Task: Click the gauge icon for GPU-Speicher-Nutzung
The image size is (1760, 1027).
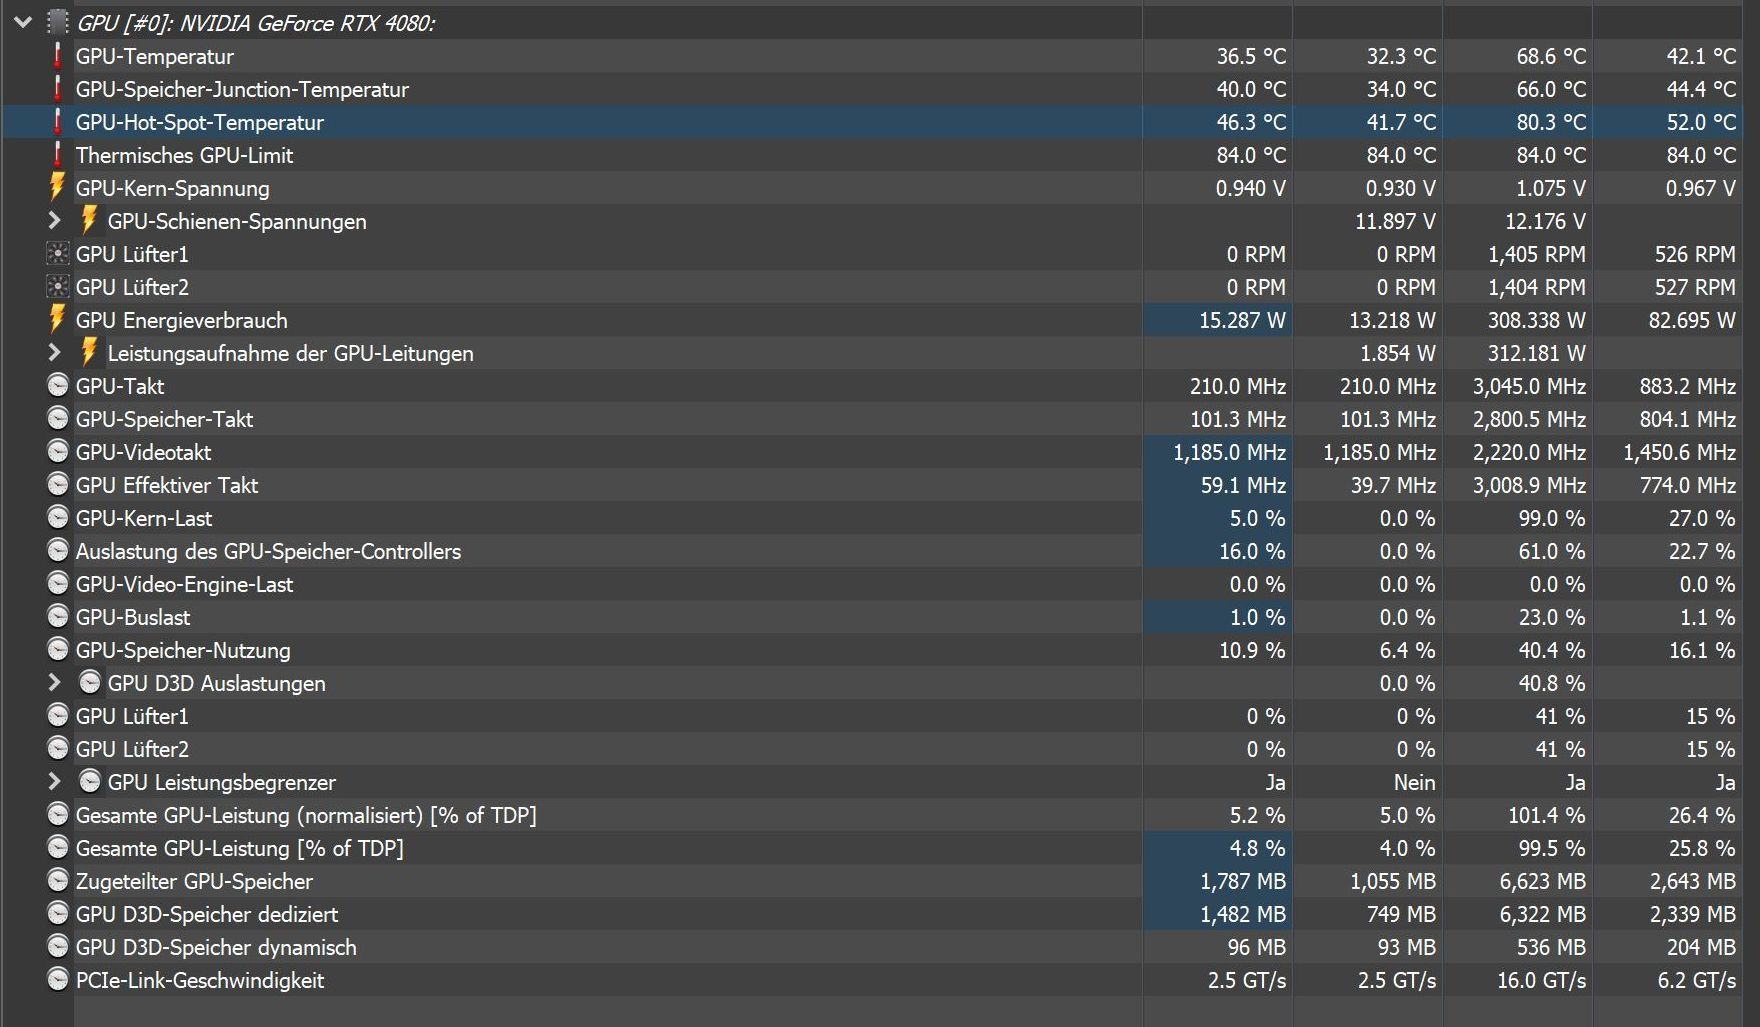Action: (x=58, y=650)
